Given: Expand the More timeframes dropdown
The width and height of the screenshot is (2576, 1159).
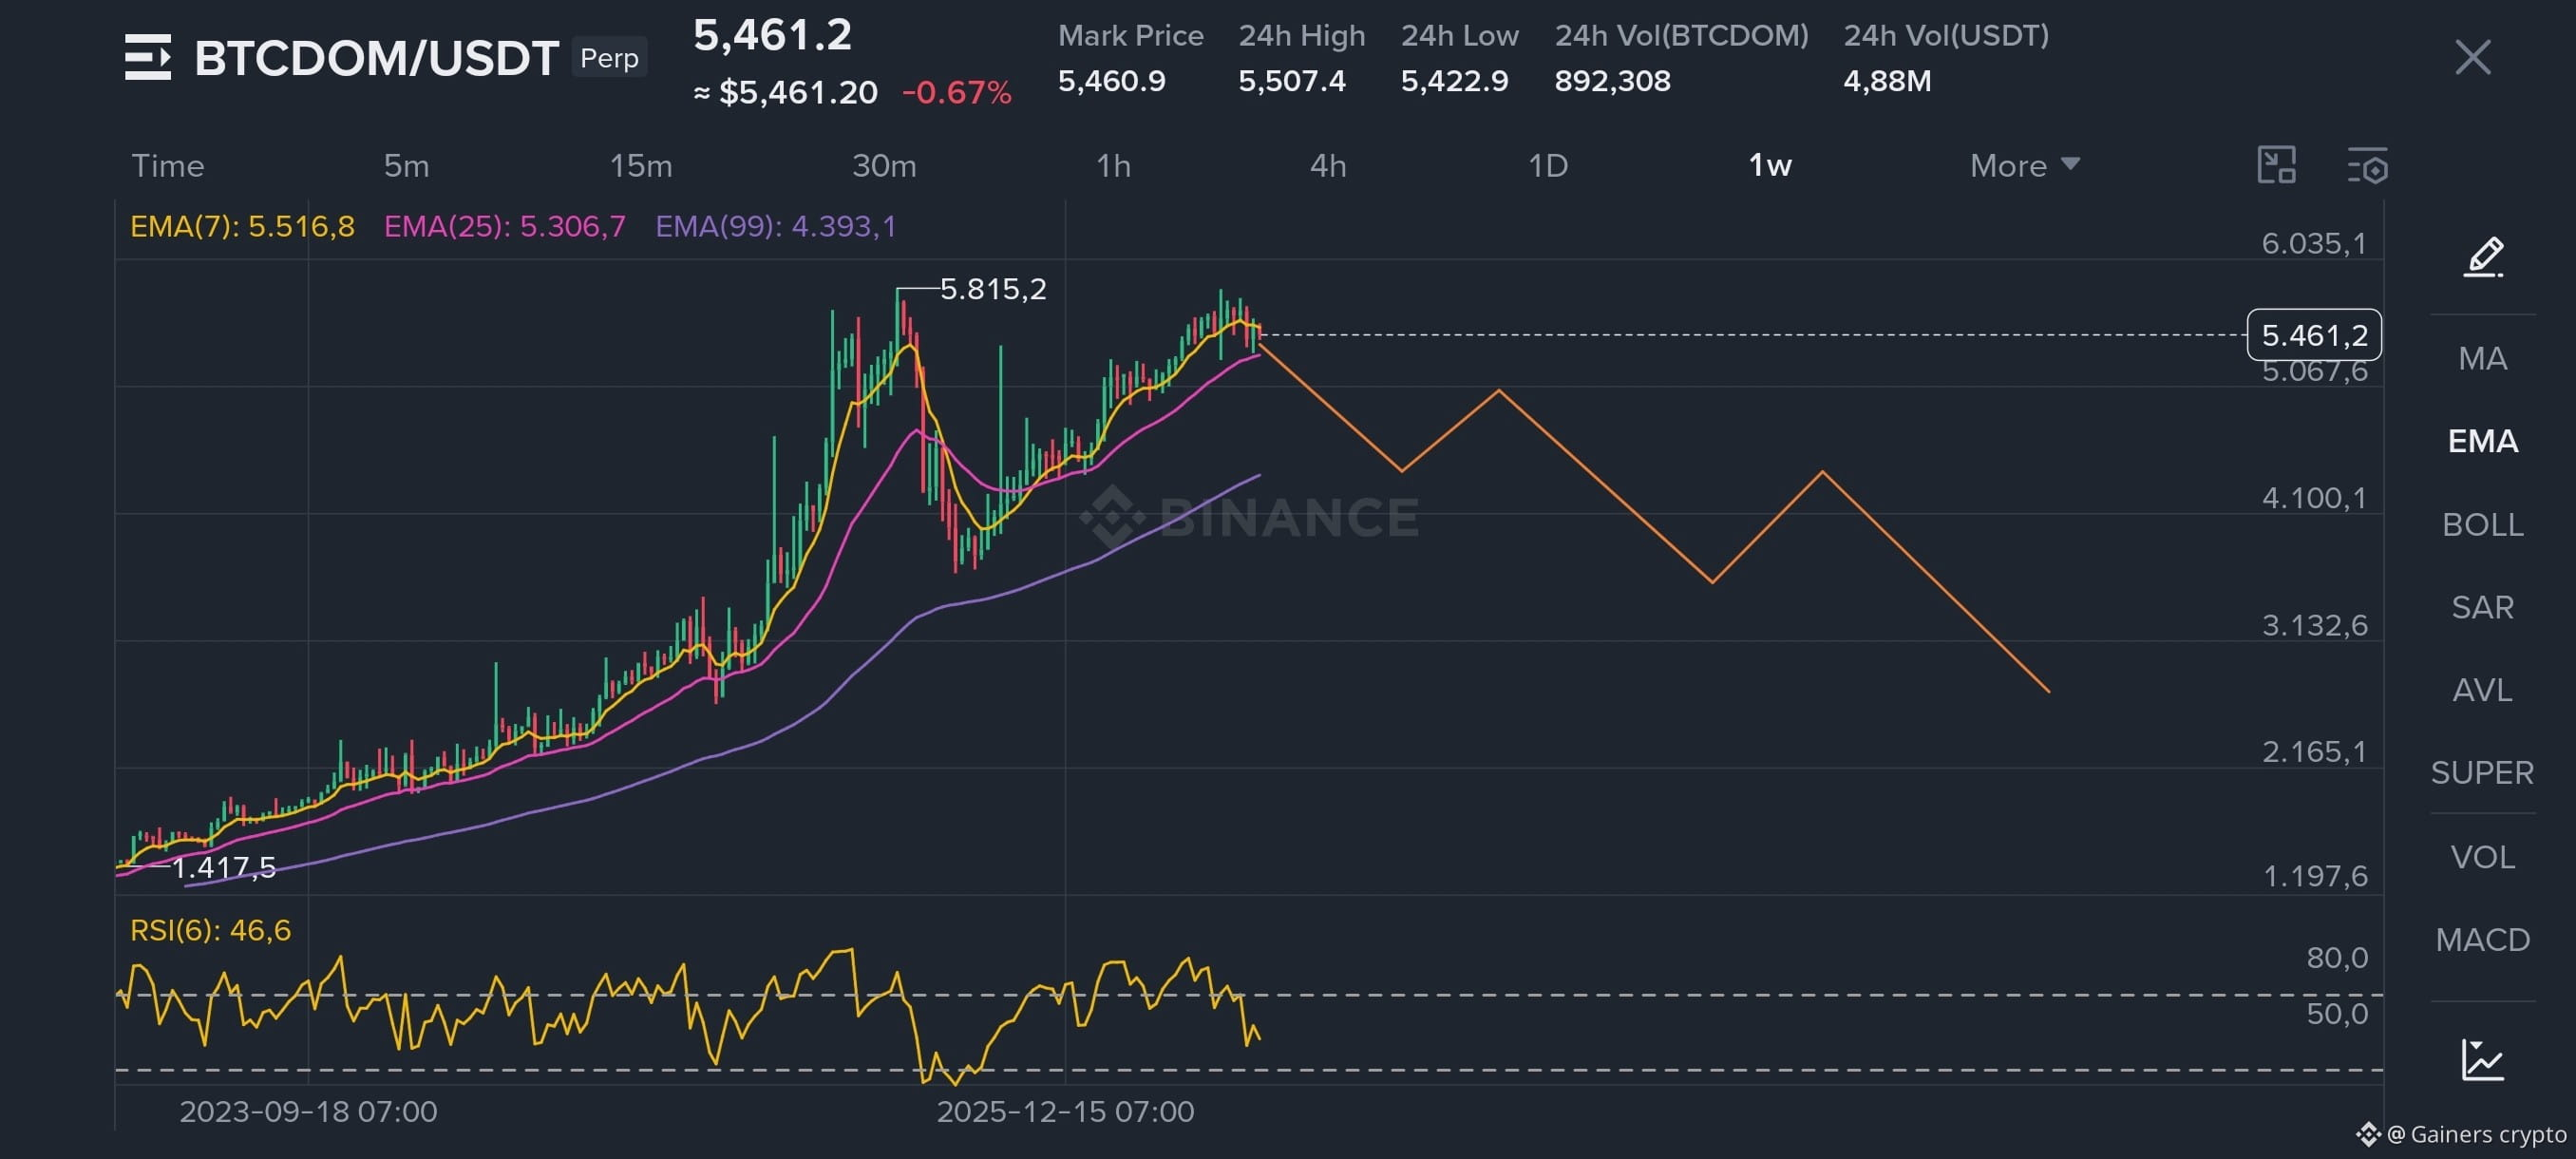Looking at the screenshot, I should click(x=2025, y=165).
